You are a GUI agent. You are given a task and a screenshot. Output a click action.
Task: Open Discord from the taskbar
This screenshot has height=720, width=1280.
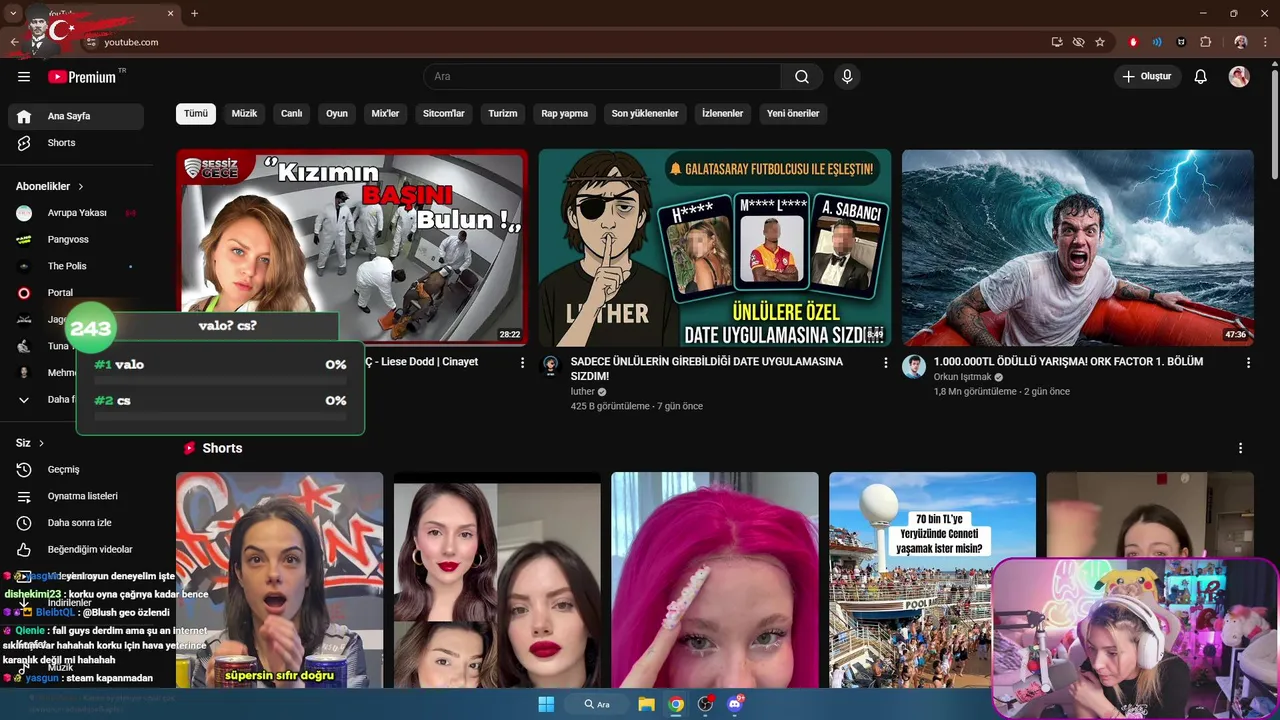tap(736, 704)
